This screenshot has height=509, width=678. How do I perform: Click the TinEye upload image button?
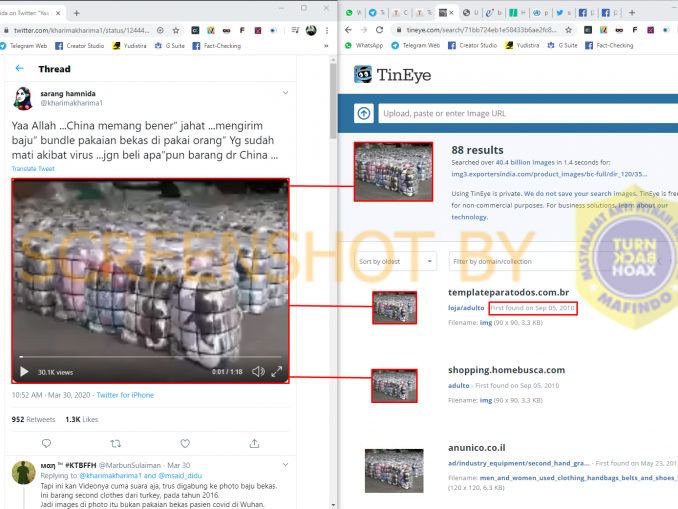click(364, 113)
